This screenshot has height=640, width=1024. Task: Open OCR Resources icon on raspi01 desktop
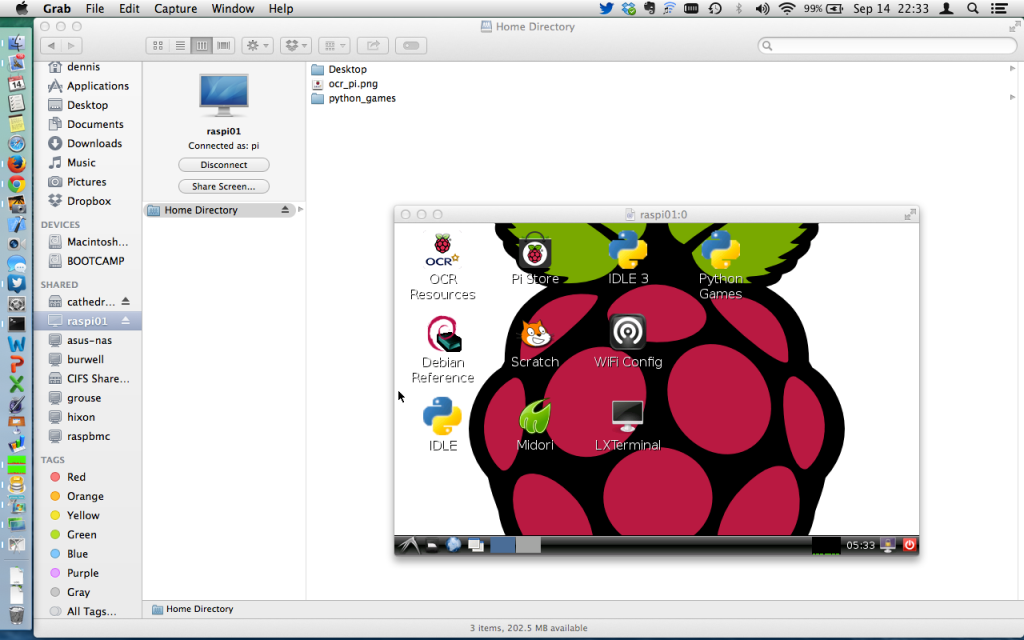442,266
